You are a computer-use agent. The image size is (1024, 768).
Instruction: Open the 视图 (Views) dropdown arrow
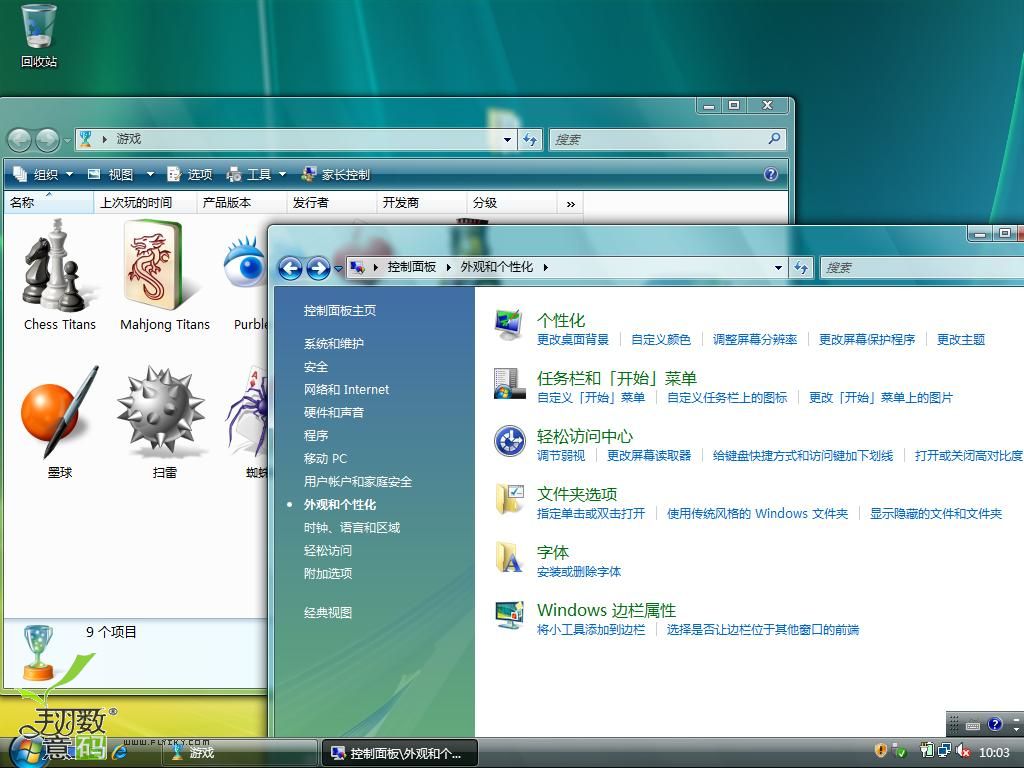click(x=150, y=174)
